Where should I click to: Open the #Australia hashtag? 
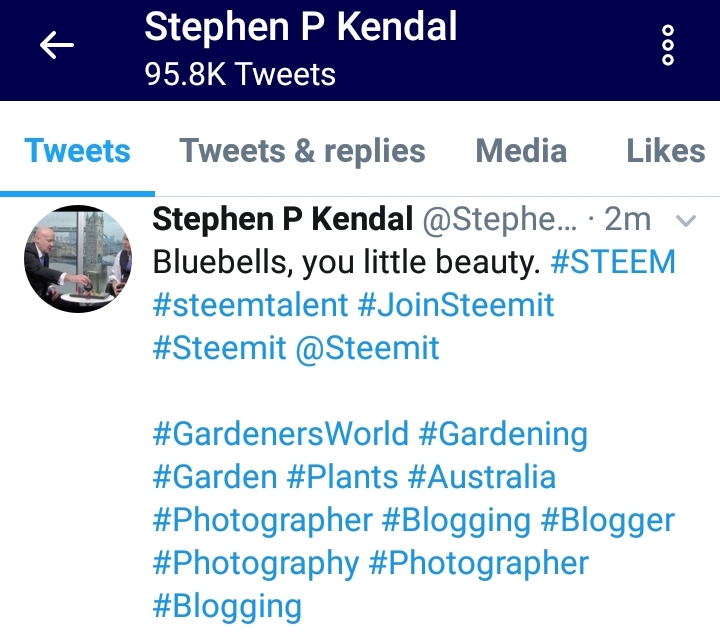482,477
